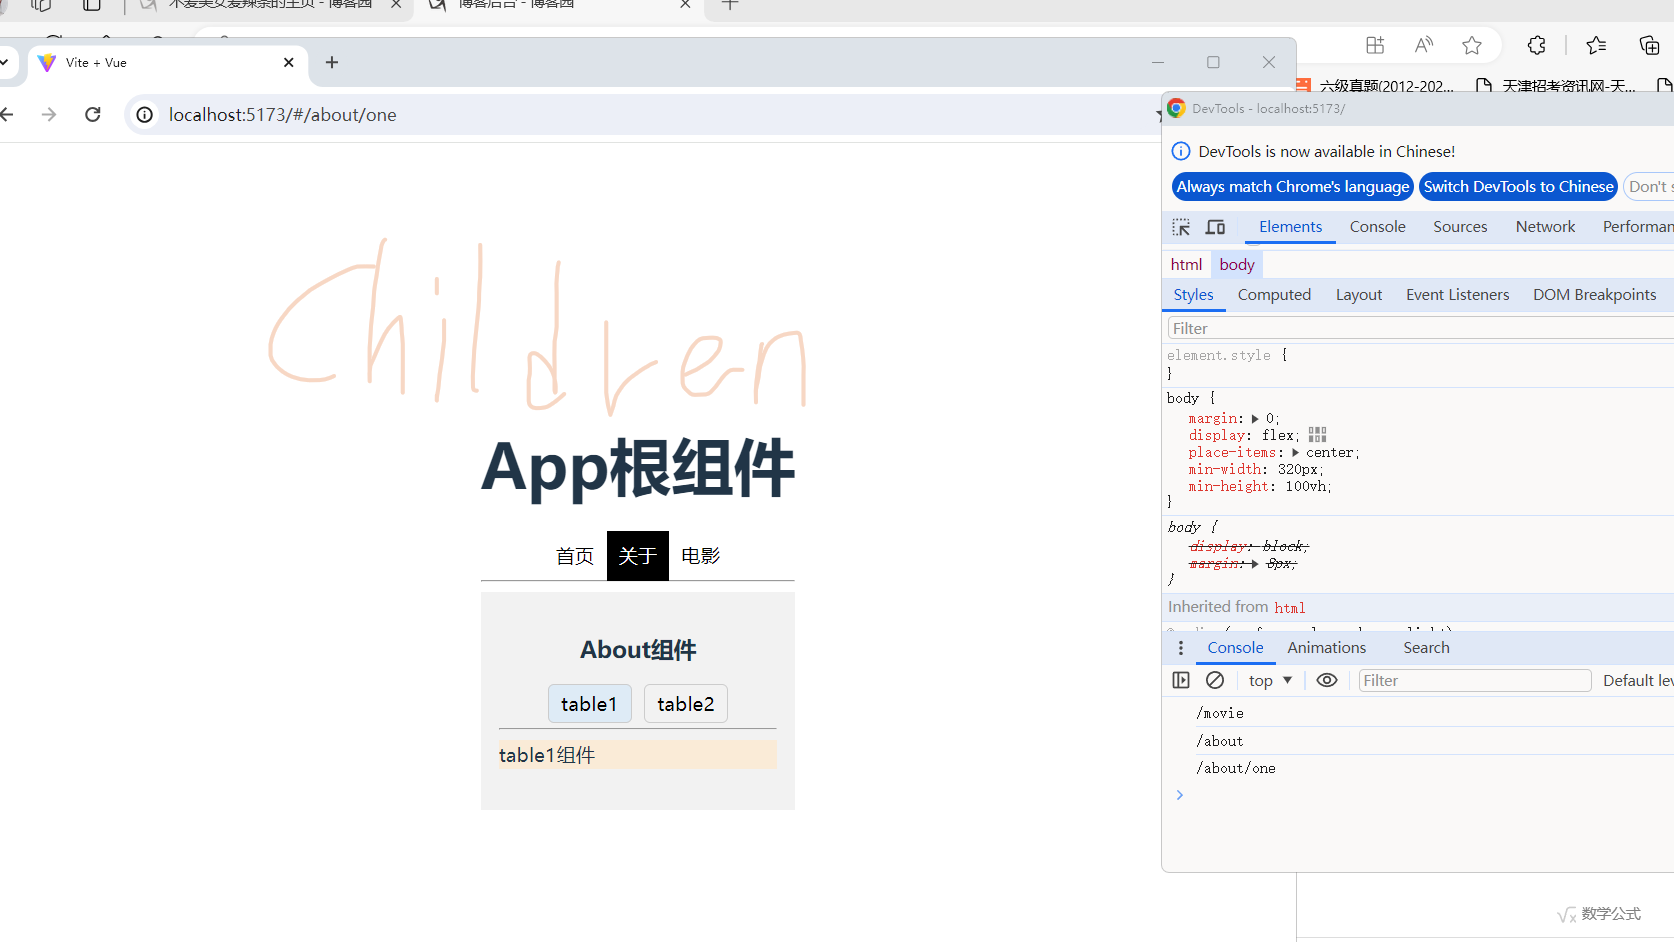Screen dimensions: 1674x942
Task: Select the Styles pane tab
Action: click(1193, 295)
